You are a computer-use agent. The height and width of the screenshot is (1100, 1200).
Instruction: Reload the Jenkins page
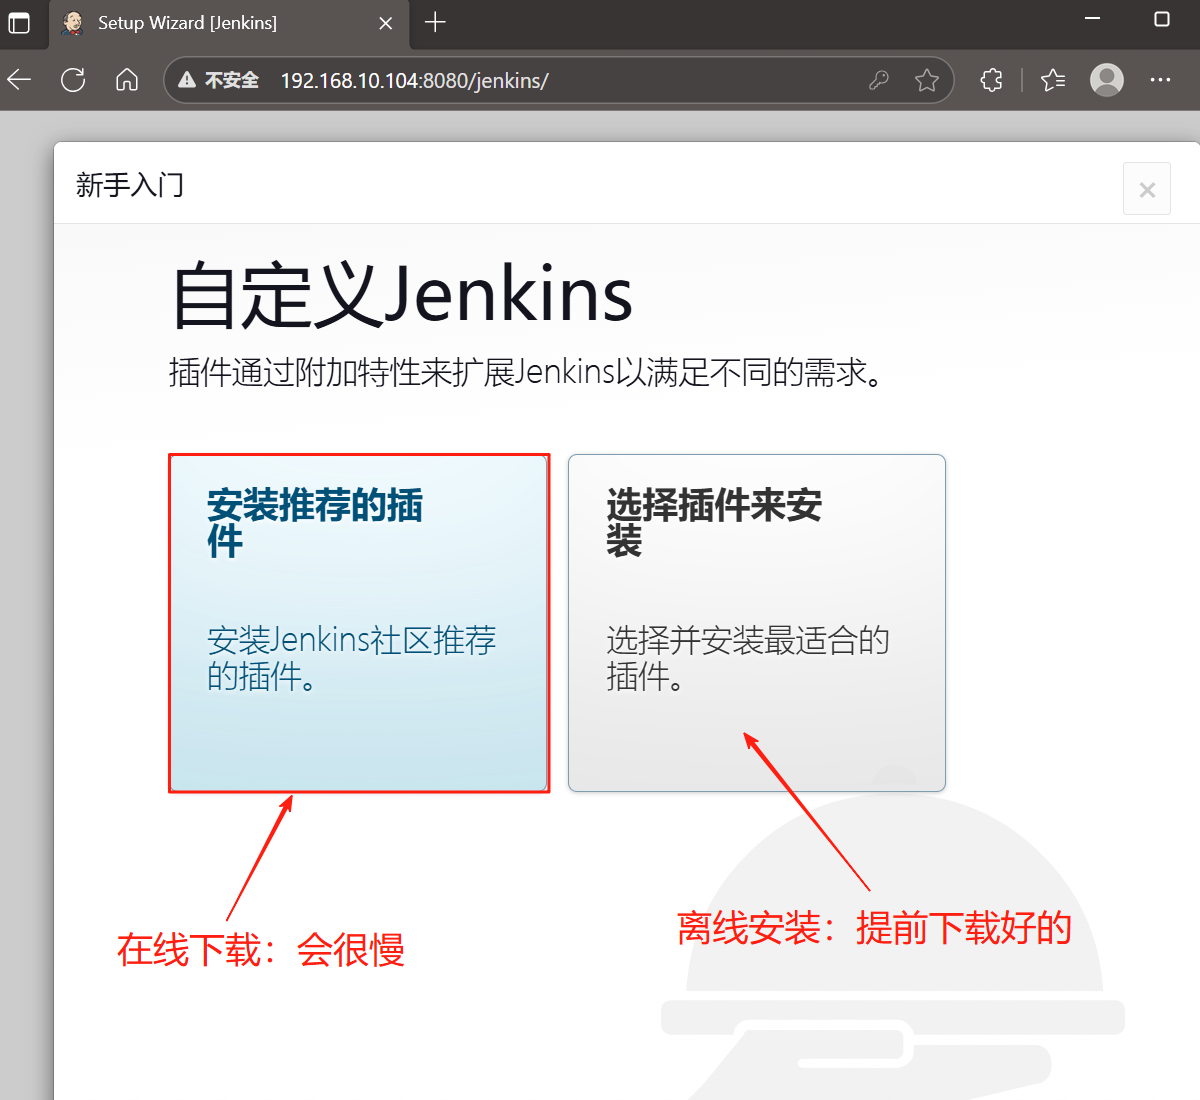tap(73, 80)
